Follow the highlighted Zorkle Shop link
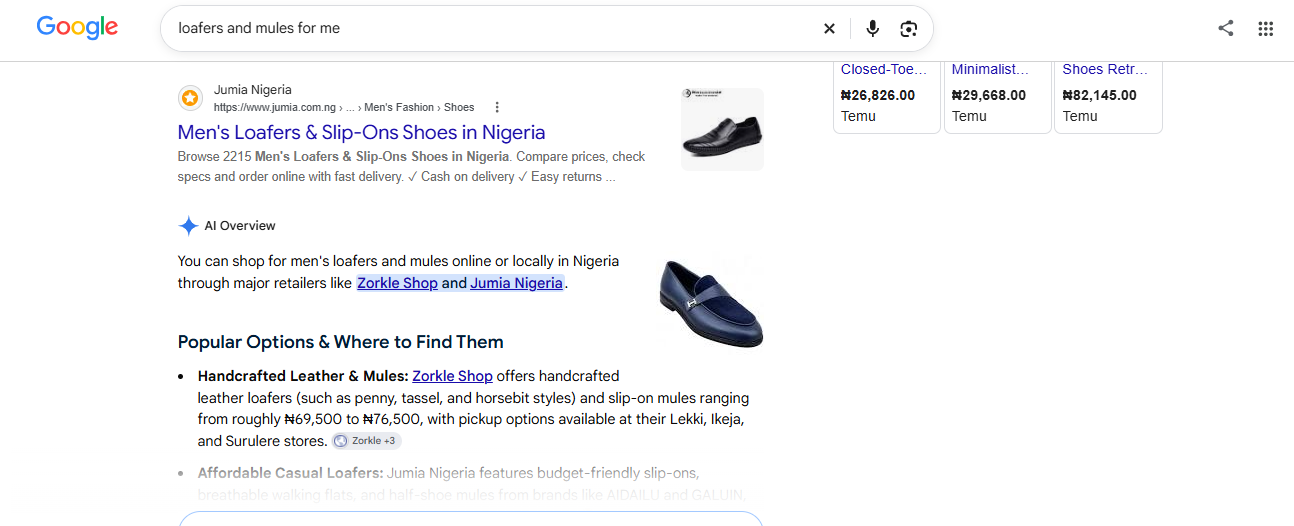 [x=397, y=283]
